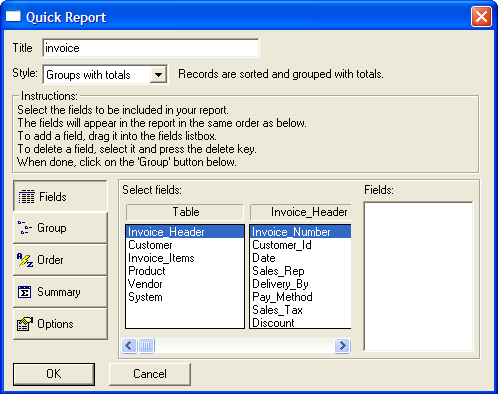Switch to the Summary tab
The image size is (498, 394).
(60, 292)
